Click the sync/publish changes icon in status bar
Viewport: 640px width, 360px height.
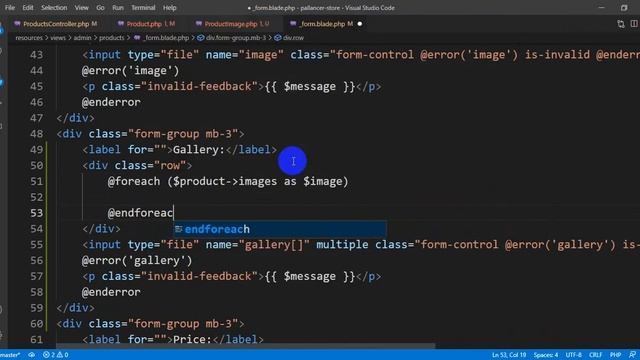click(31, 355)
